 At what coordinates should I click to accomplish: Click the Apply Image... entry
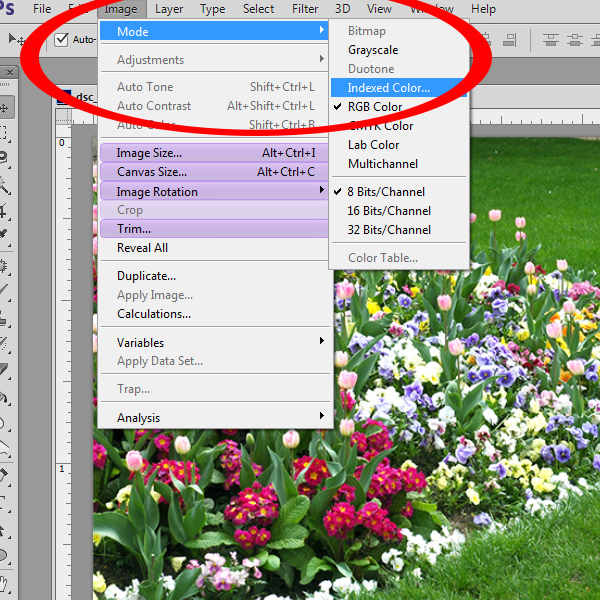[214, 295]
